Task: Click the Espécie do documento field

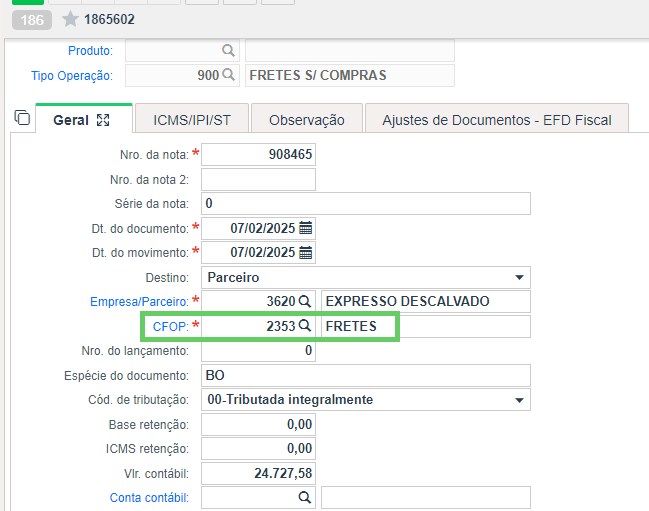Action: (366, 375)
